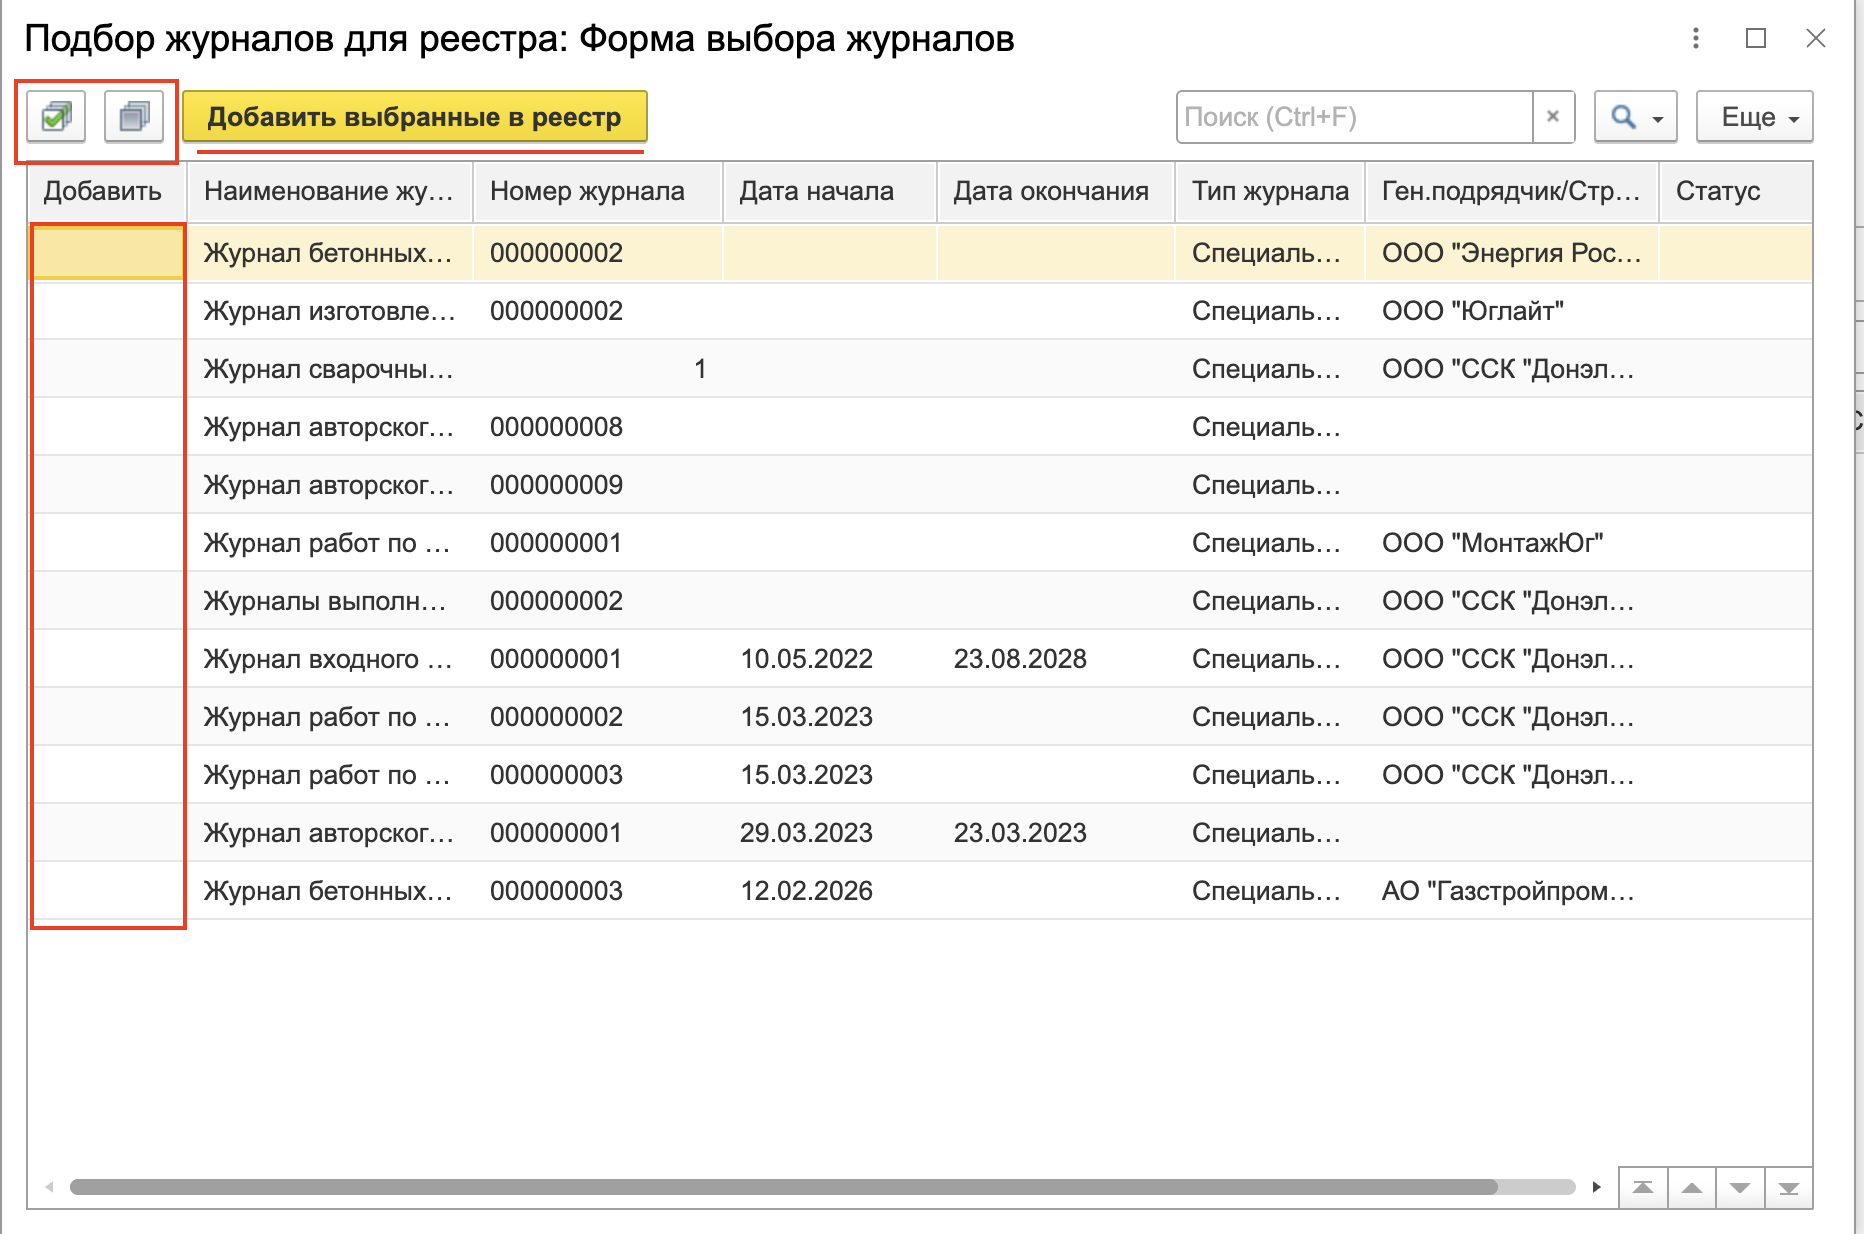
Task: Clear the search field with the X icon
Action: pos(1553,117)
